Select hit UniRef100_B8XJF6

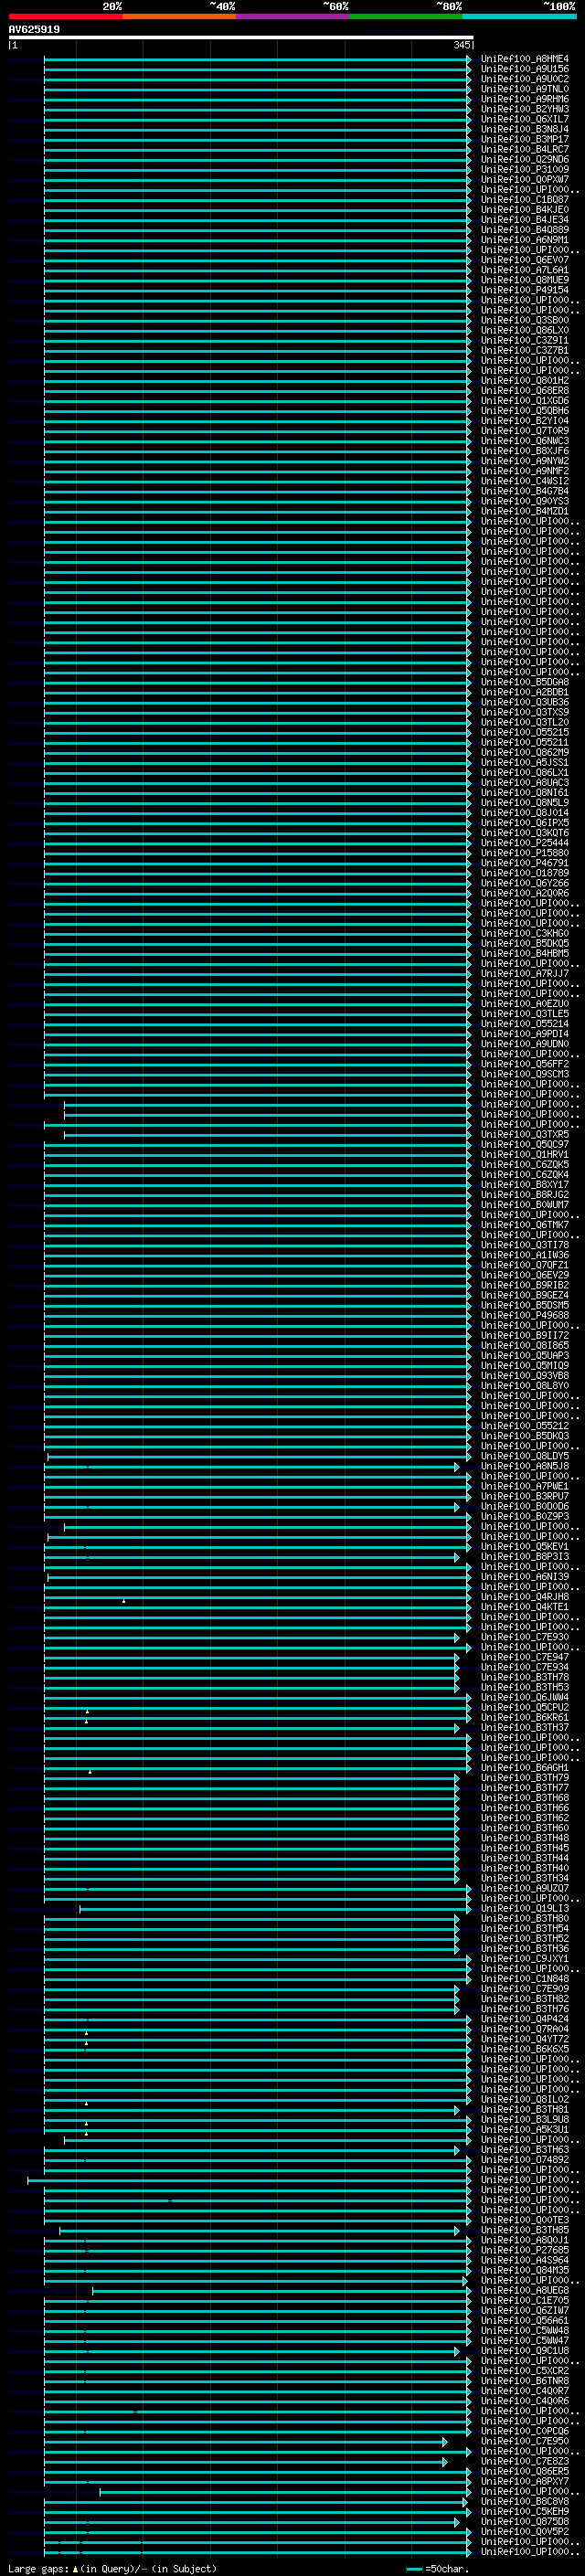coord(525,451)
